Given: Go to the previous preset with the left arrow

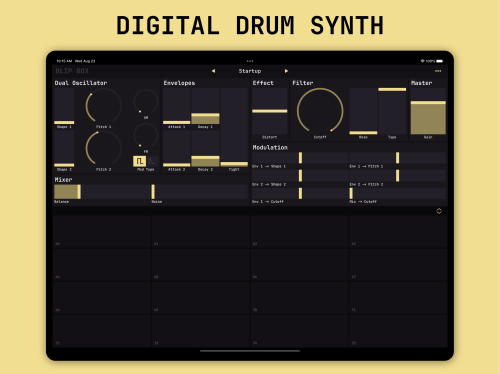Looking at the screenshot, I should coord(213,71).
